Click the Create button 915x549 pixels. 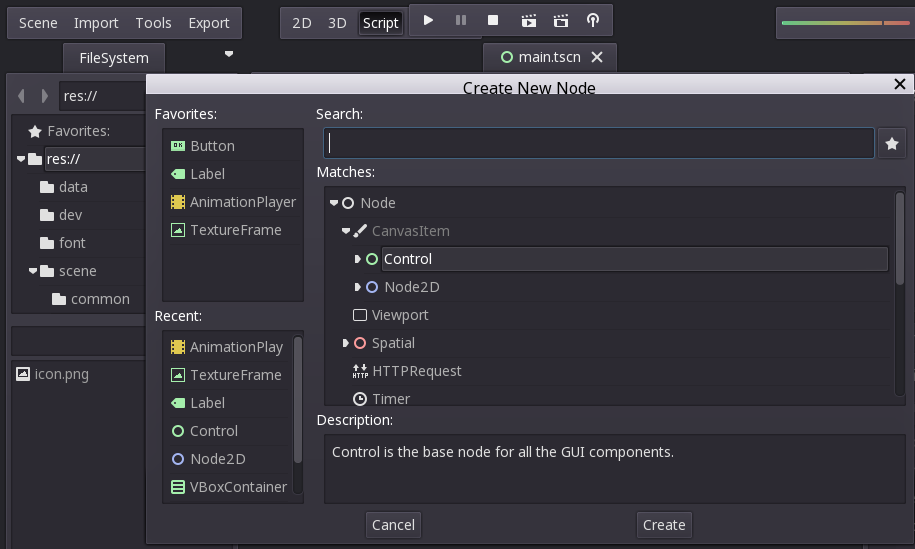pos(664,524)
